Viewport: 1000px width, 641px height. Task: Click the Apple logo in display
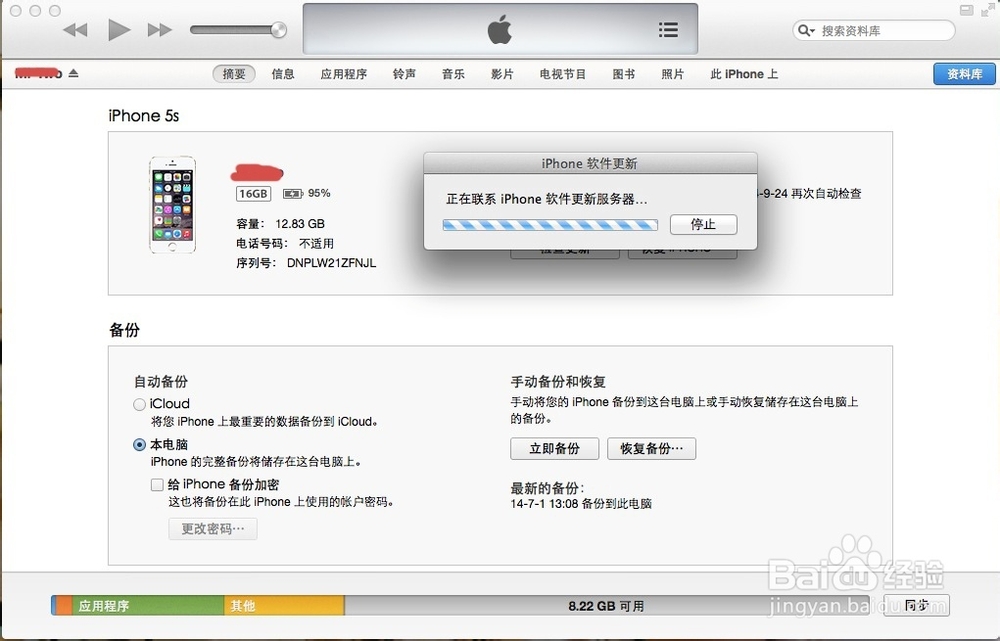click(499, 30)
